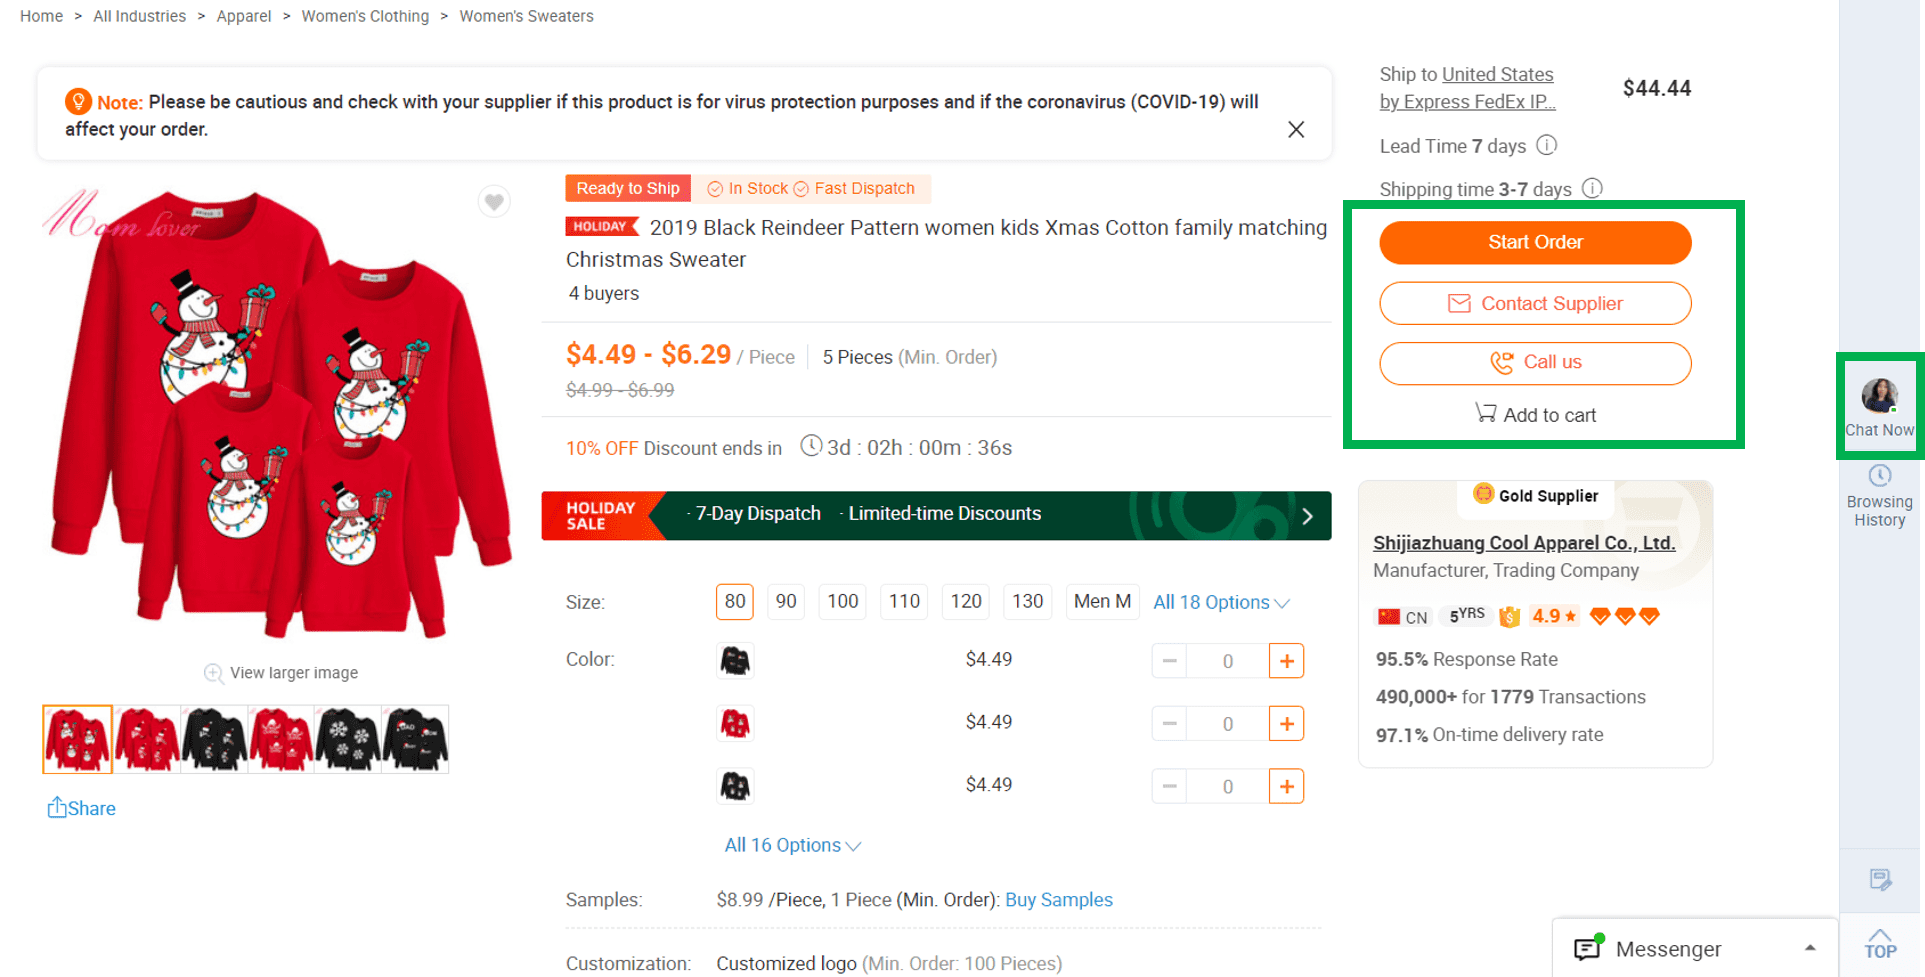Screen dimensions: 1925x977
Task: Click the TOP icon to scroll up
Action: click(x=1881, y=945)
